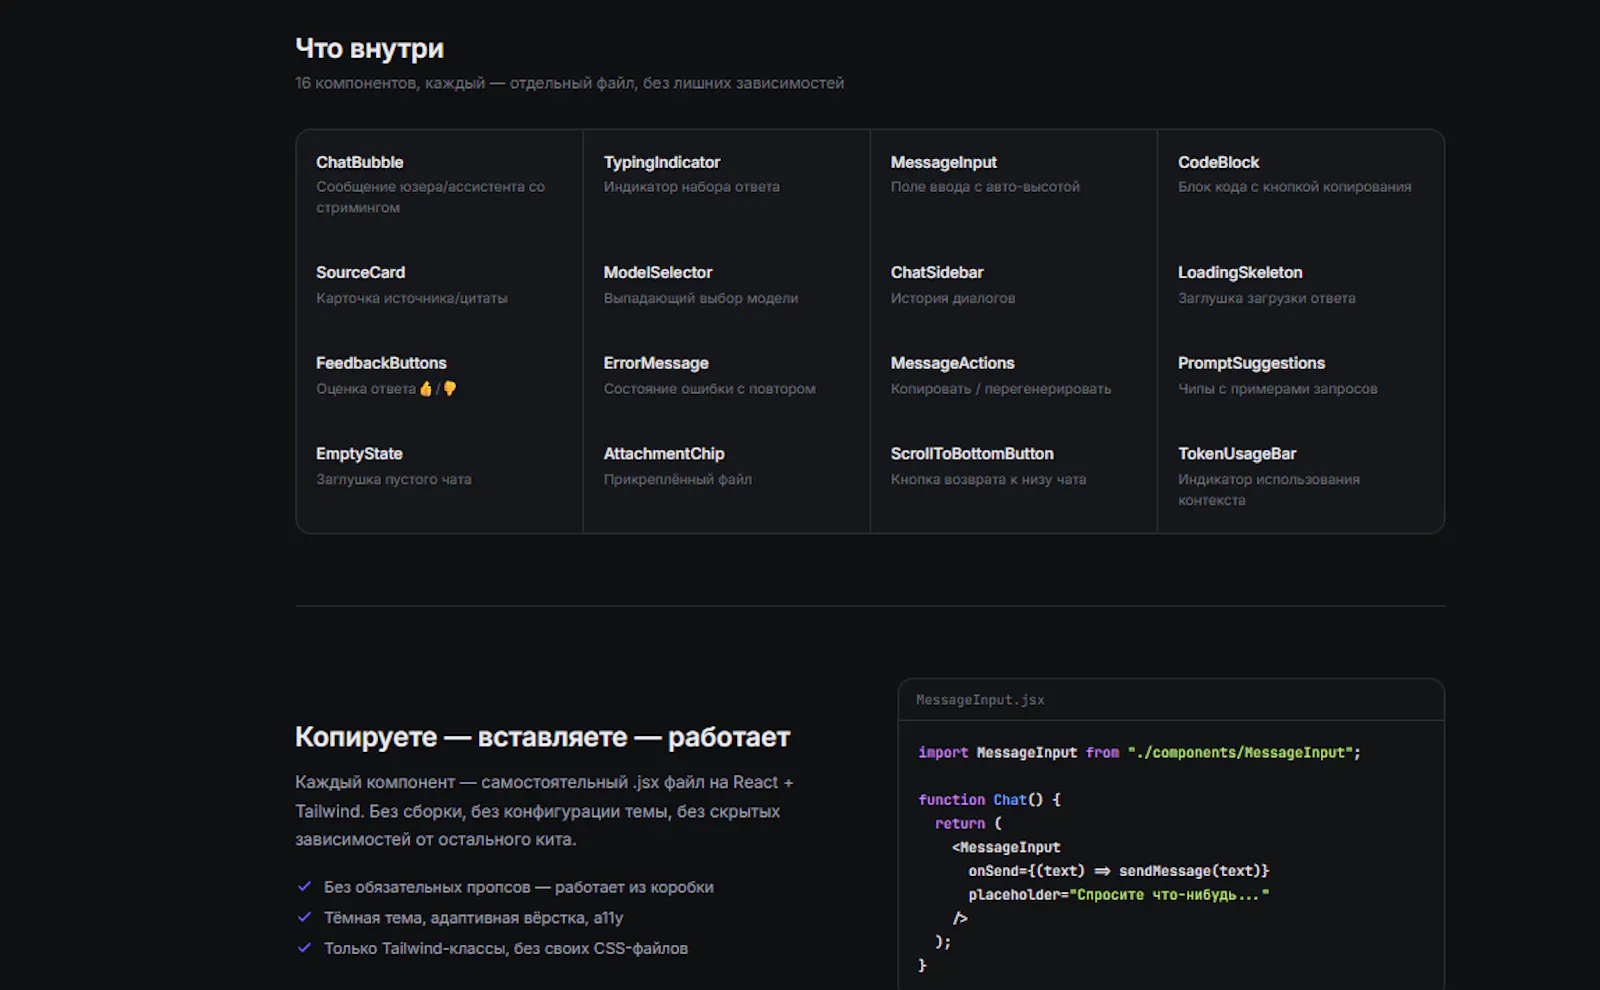
Task: Select the MessageInput component title in grid
Action: point(944,162)
